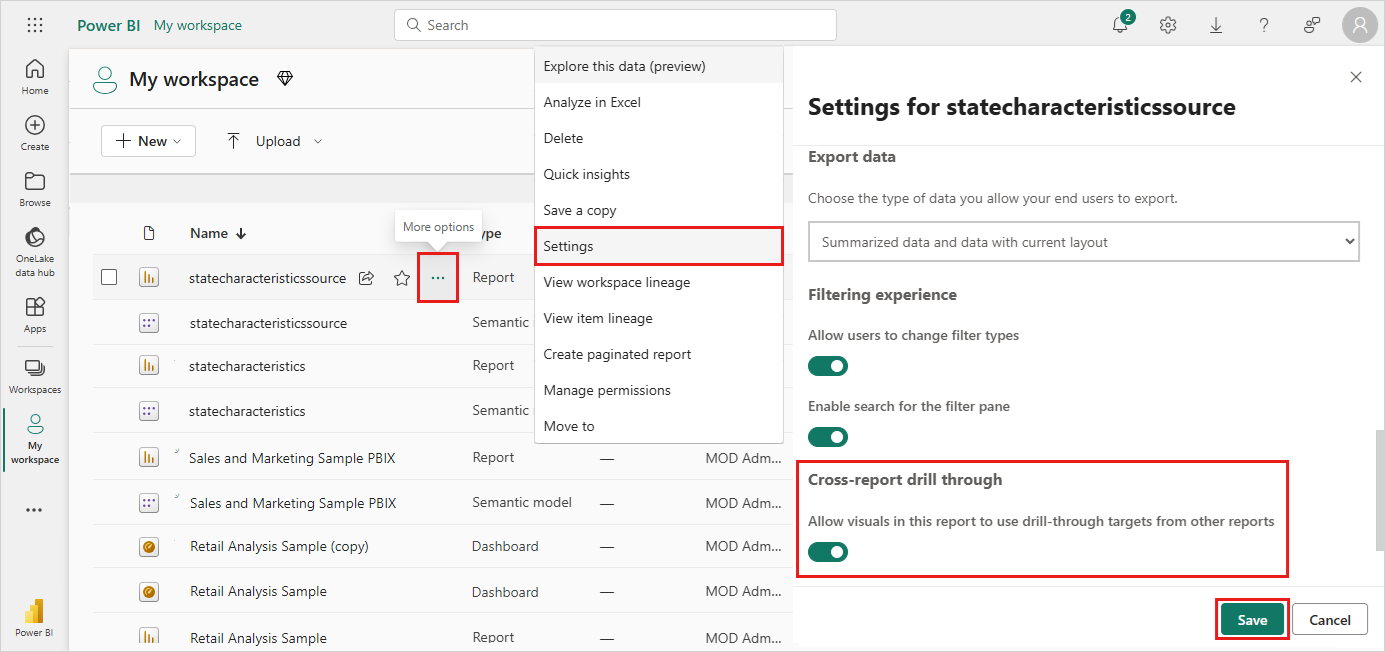The height and width of the screenshot is (652, 1385).
Task: Open Apps in the sidebar
Action: coord(35,315)
